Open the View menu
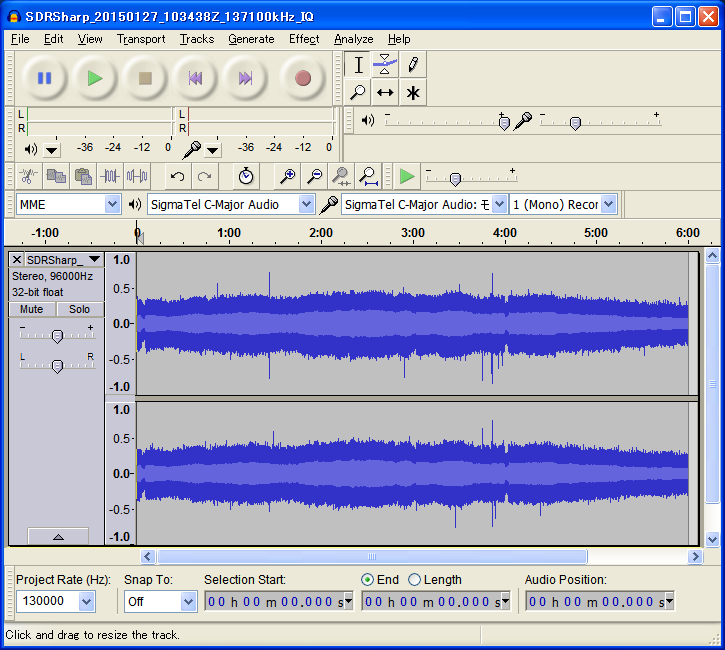This screenshot has height=650, width=725. [90, 39]
